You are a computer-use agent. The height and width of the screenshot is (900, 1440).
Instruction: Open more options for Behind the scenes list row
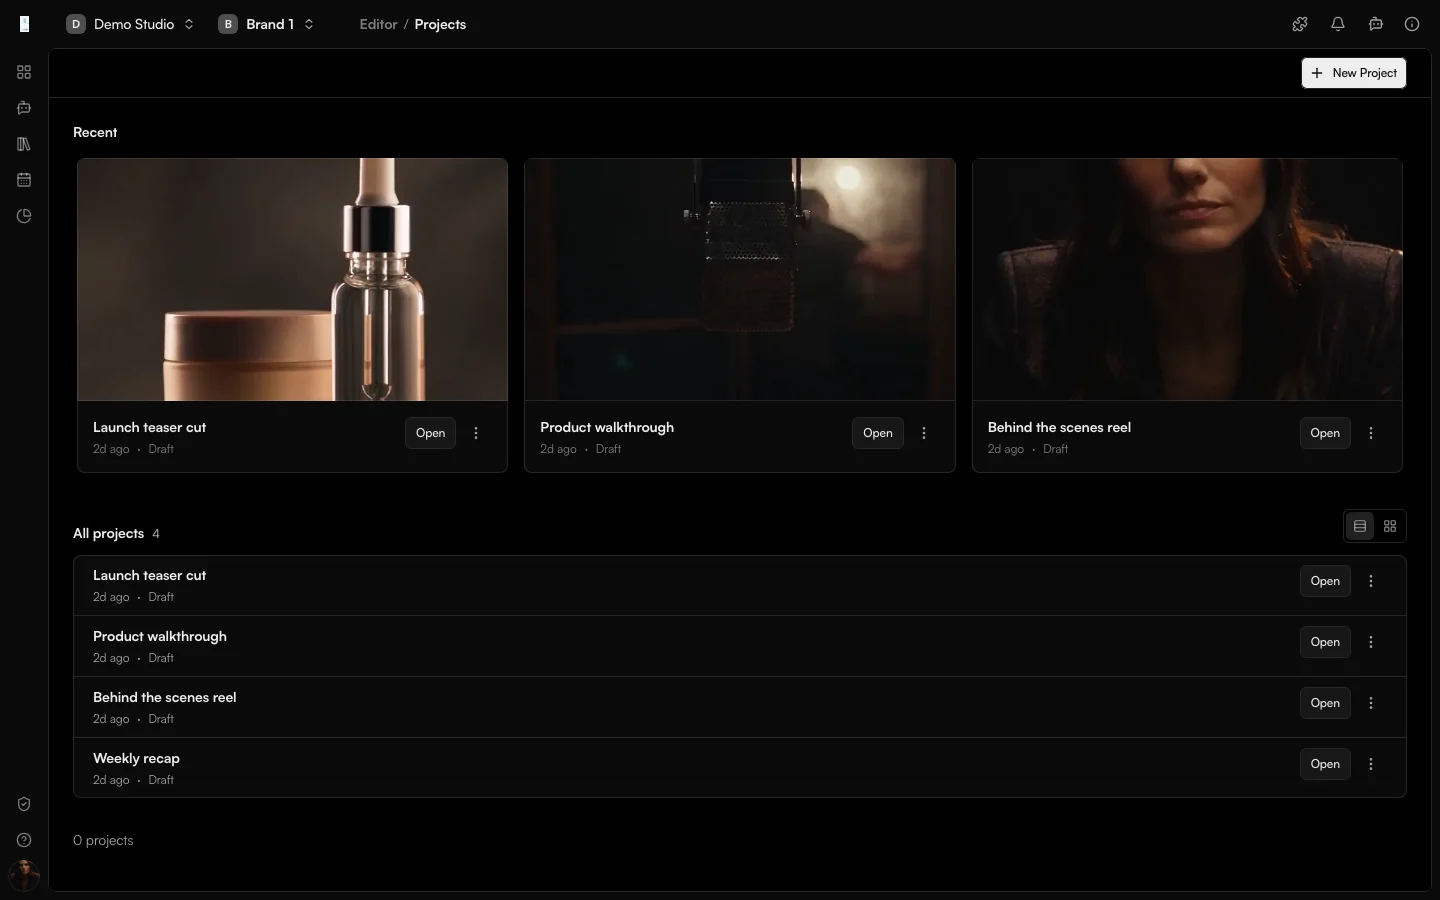click(1371, 703)
